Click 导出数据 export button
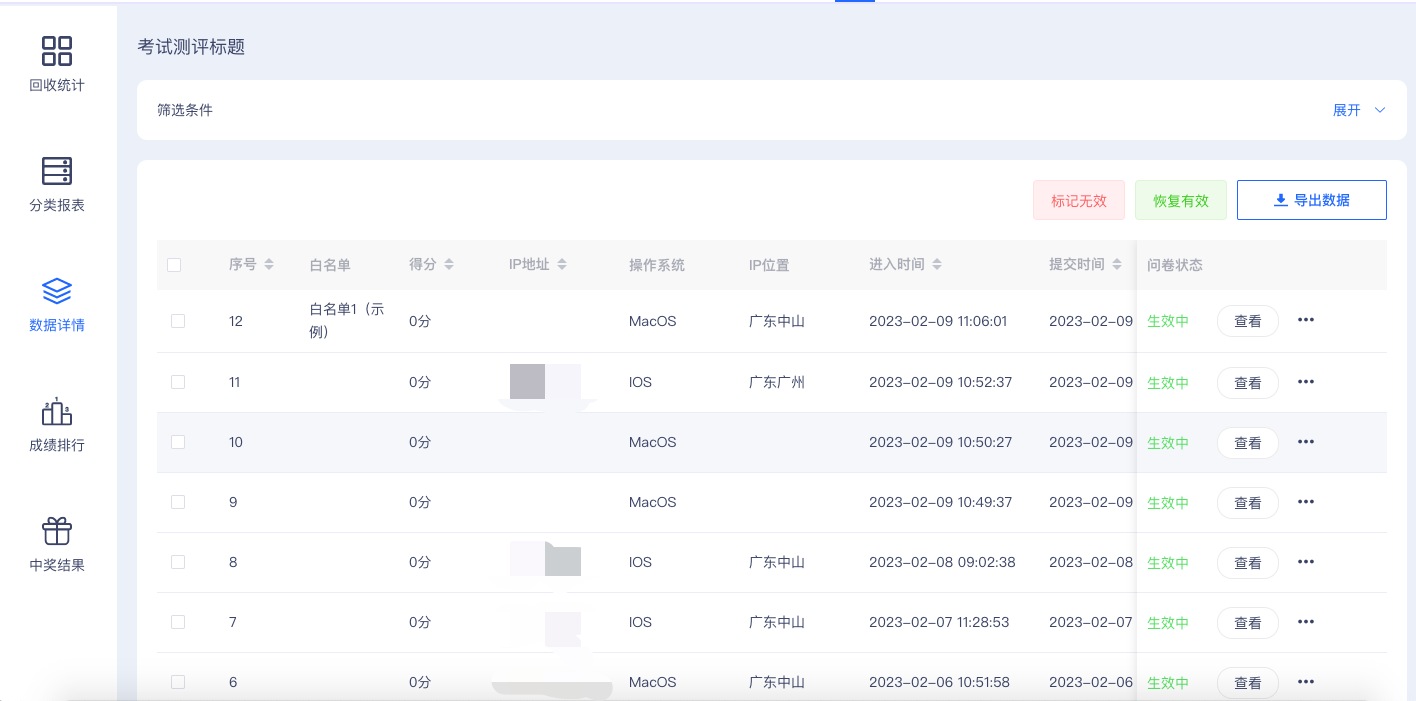 [x=1312, y=200]
